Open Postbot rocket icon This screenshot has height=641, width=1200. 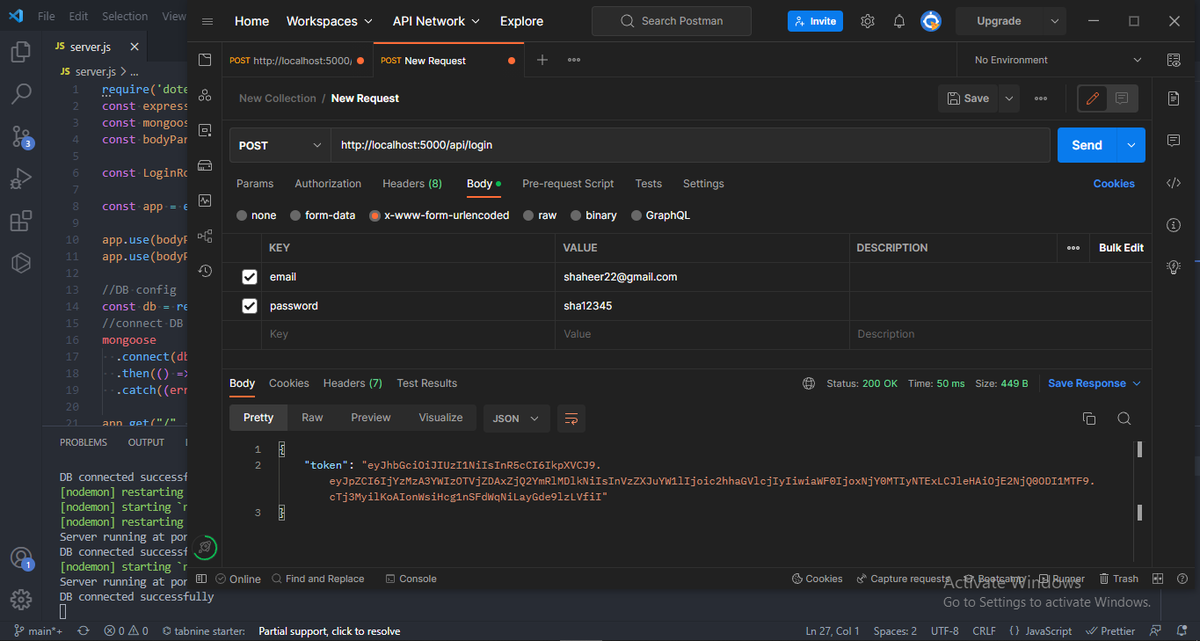pos(205,548)
